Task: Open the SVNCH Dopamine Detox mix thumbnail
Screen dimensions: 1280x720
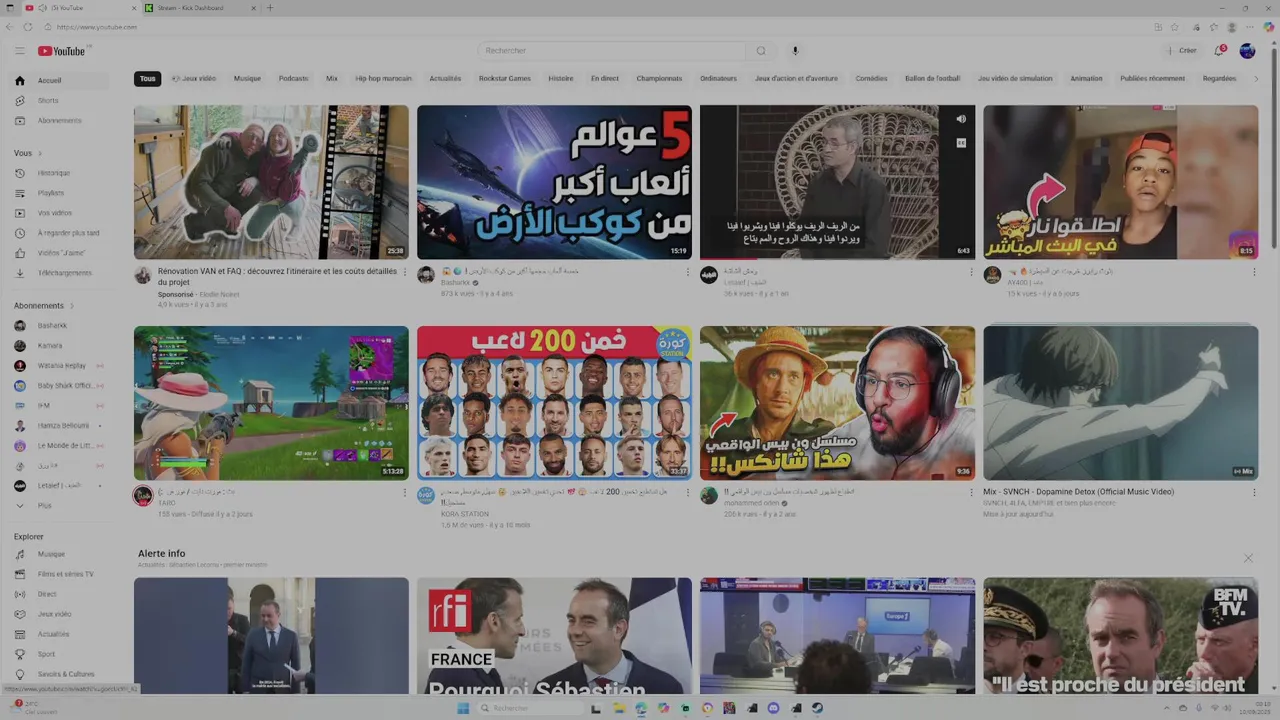Action: point(1120,403)
